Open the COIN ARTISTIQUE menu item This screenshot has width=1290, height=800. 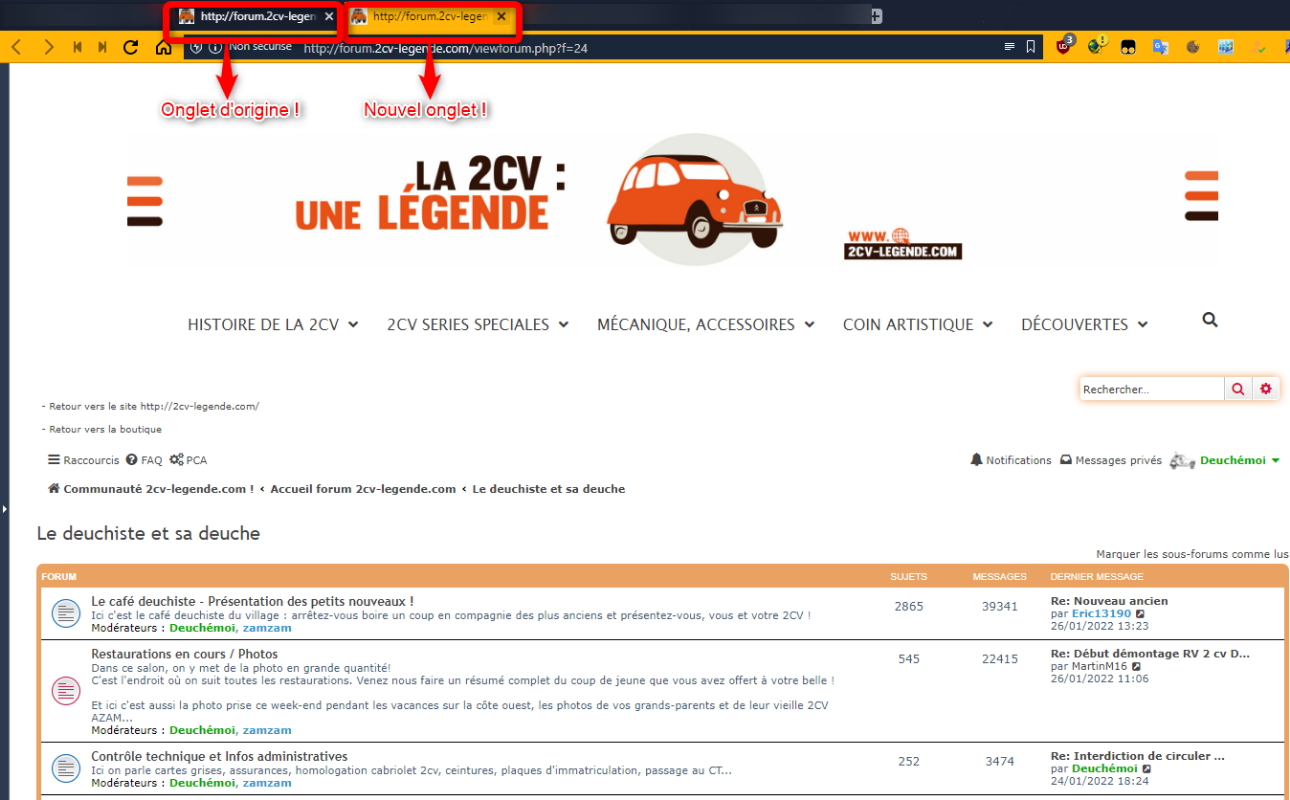point(917,325)
